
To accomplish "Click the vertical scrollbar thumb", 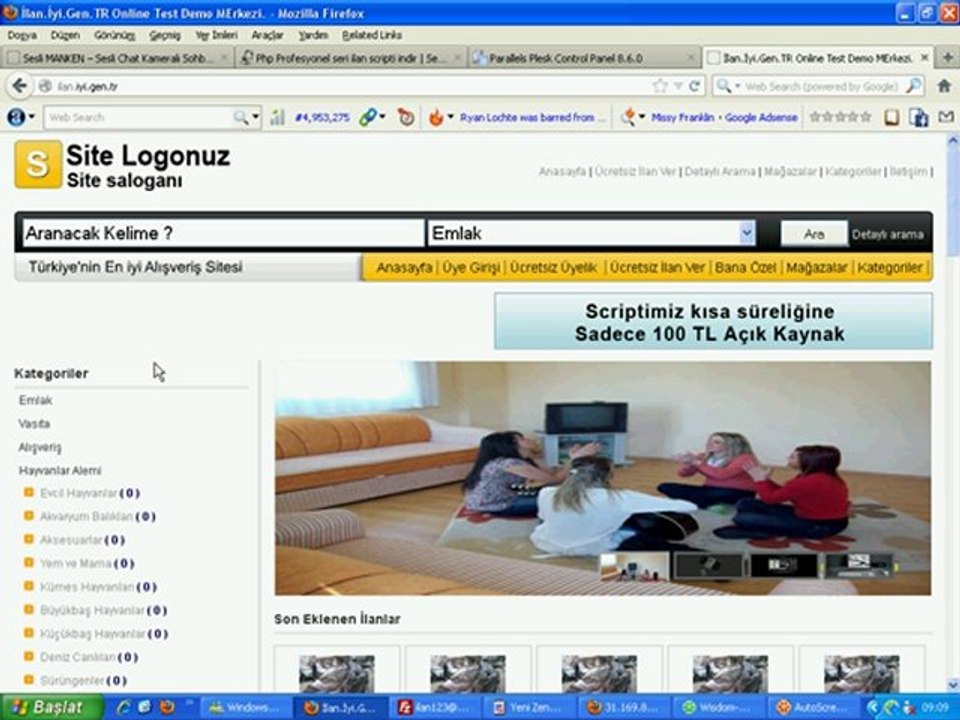I will coord(953,202).
